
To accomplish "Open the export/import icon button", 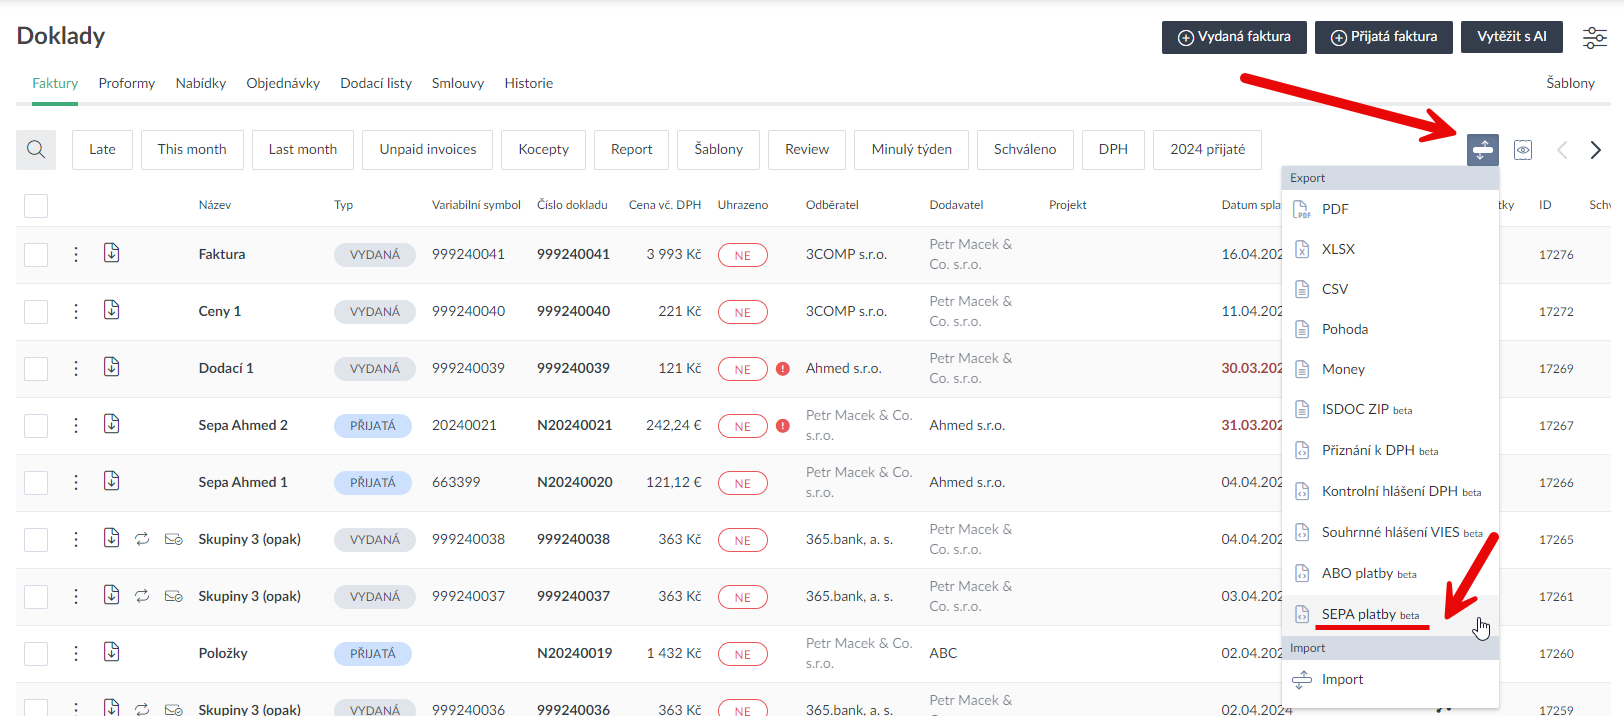I will pos(1482,150).
